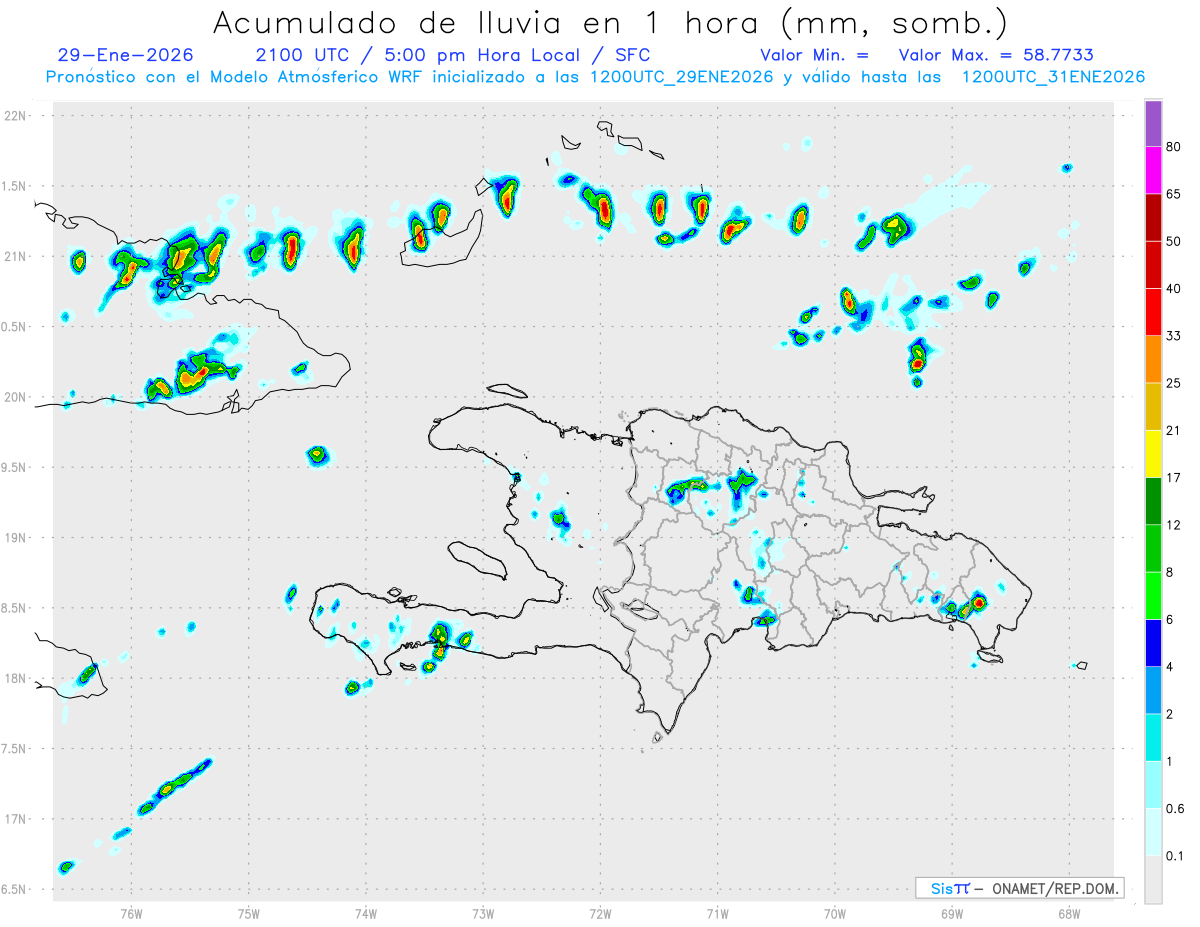Image resolution: width=1200 pixels, height=927 pixels.
Task: Click the 9.5N latitude label
Action: [x=15, y=467]
